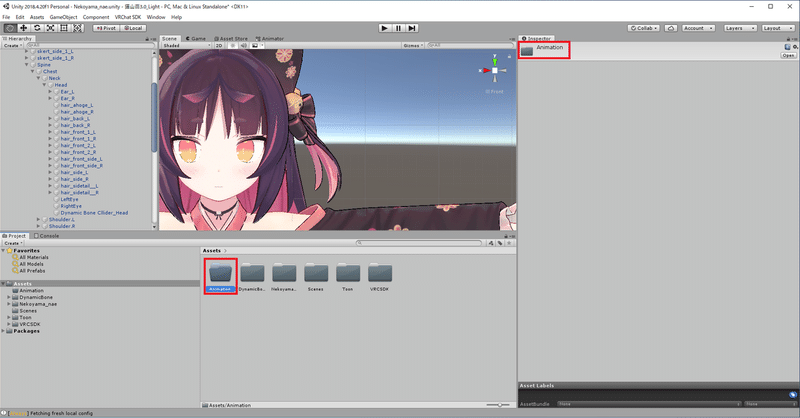The image size is (800, 418).
Task: Switch to the Game tab
Action: point(196,38)
